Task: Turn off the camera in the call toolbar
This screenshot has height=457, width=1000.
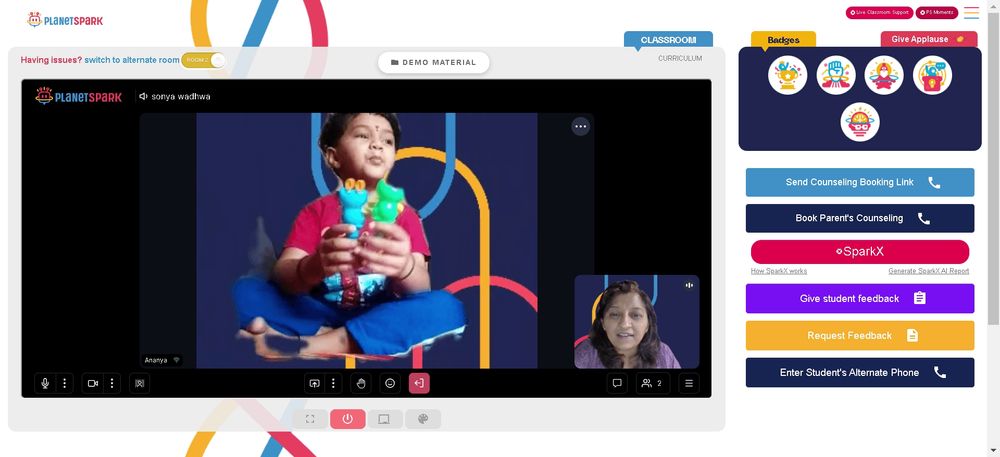Action: point(92,384)
